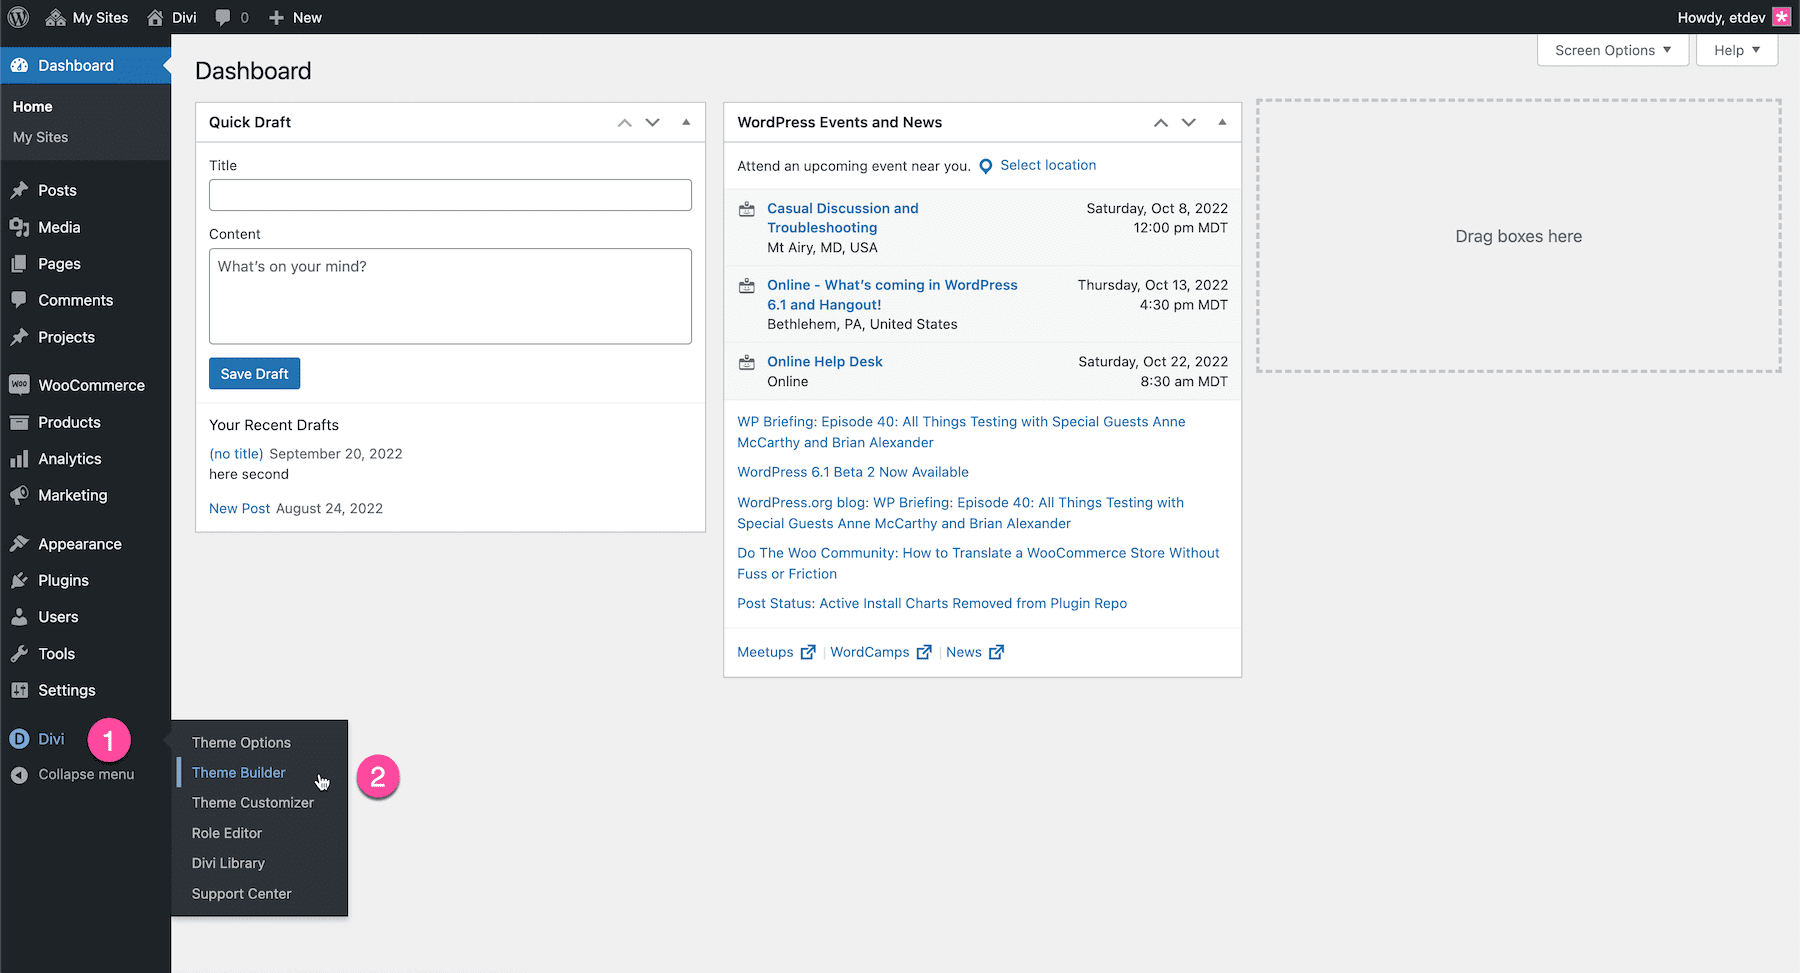
Task: Expand the Help dropdown
Action: tap(1736, 50)
